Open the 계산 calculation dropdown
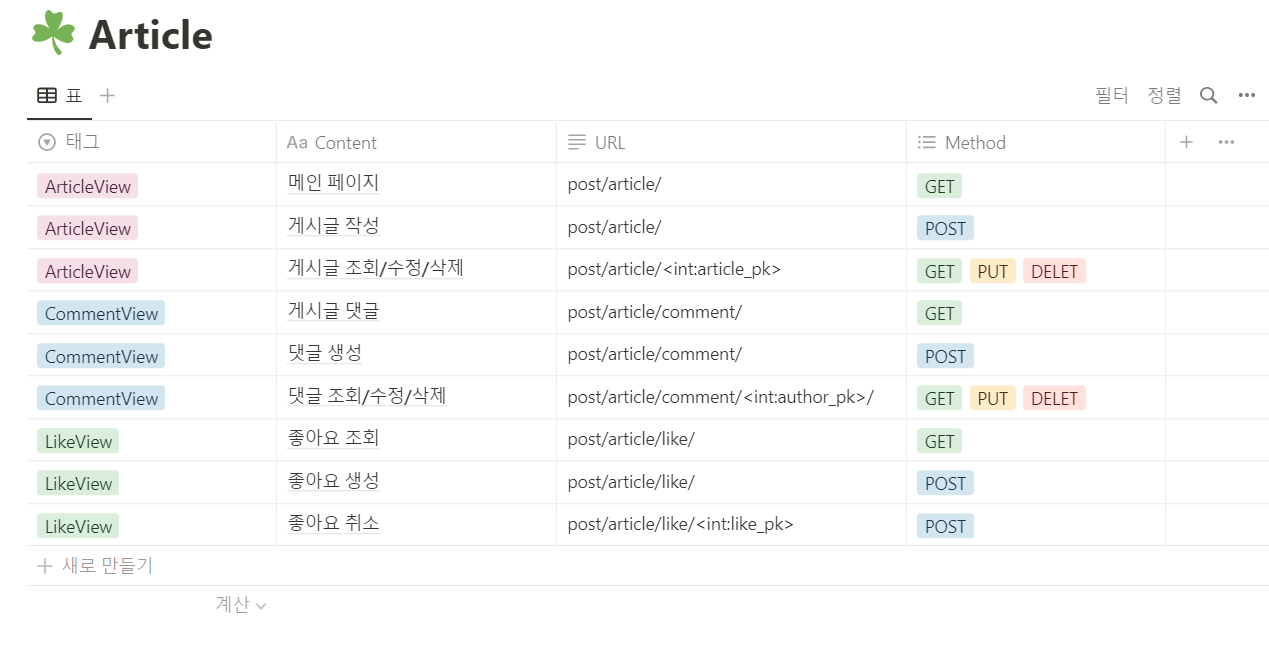 [x=239, y=604]
